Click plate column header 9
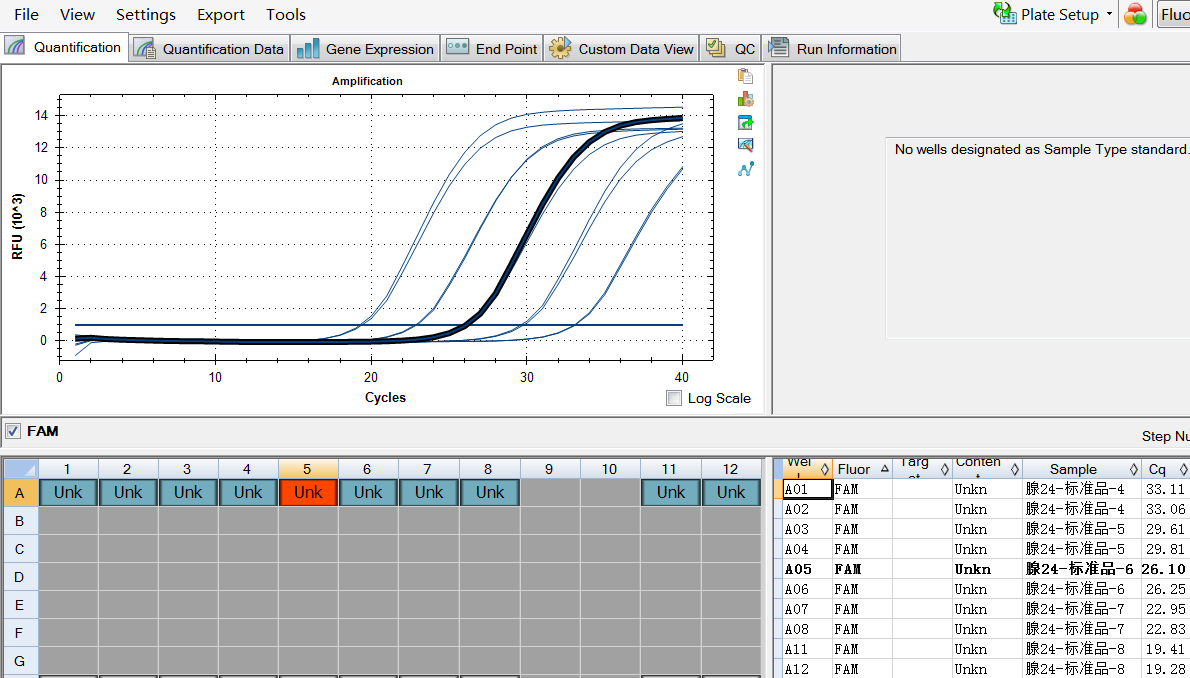 549,469
